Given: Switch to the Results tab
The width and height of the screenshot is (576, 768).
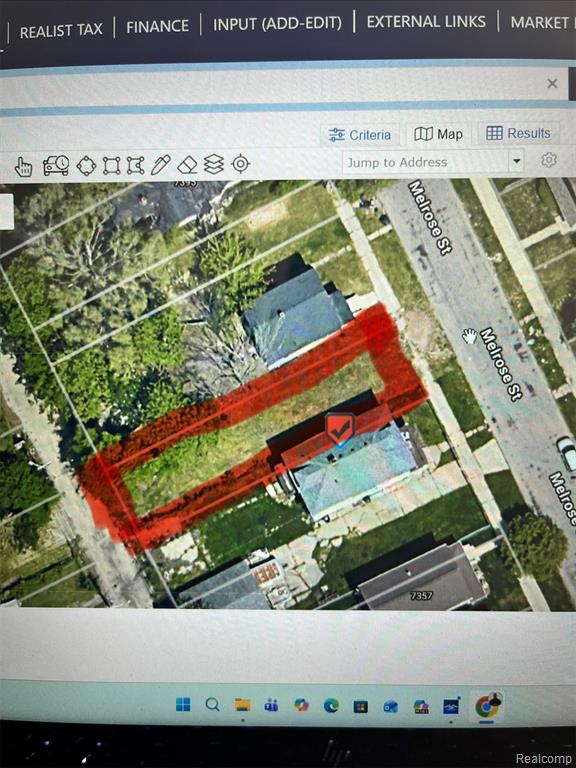Looking at the screenshot, I should pyautogui.click(x=518, y=133).
